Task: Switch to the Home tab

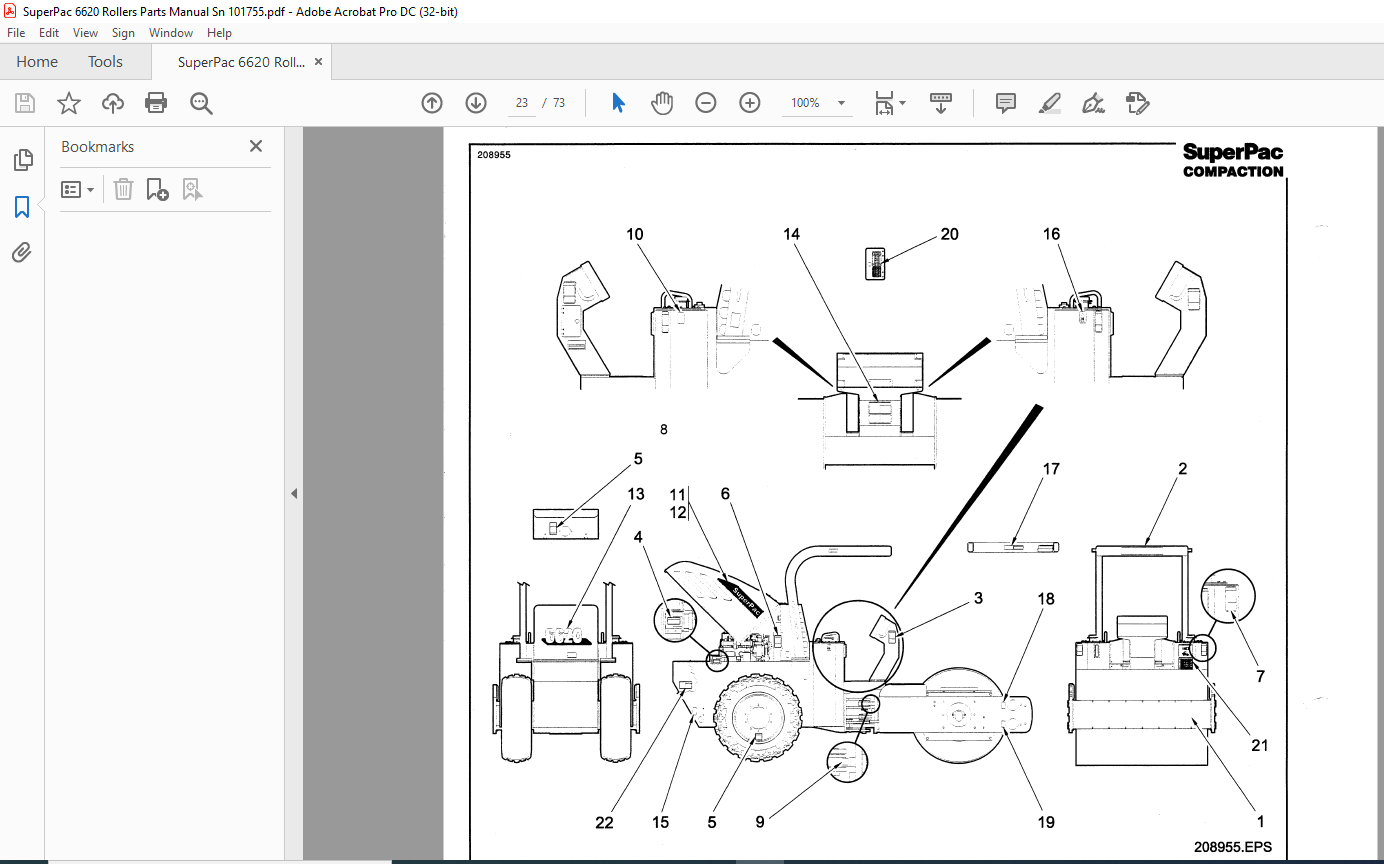Action: click(x=37, y=61)
